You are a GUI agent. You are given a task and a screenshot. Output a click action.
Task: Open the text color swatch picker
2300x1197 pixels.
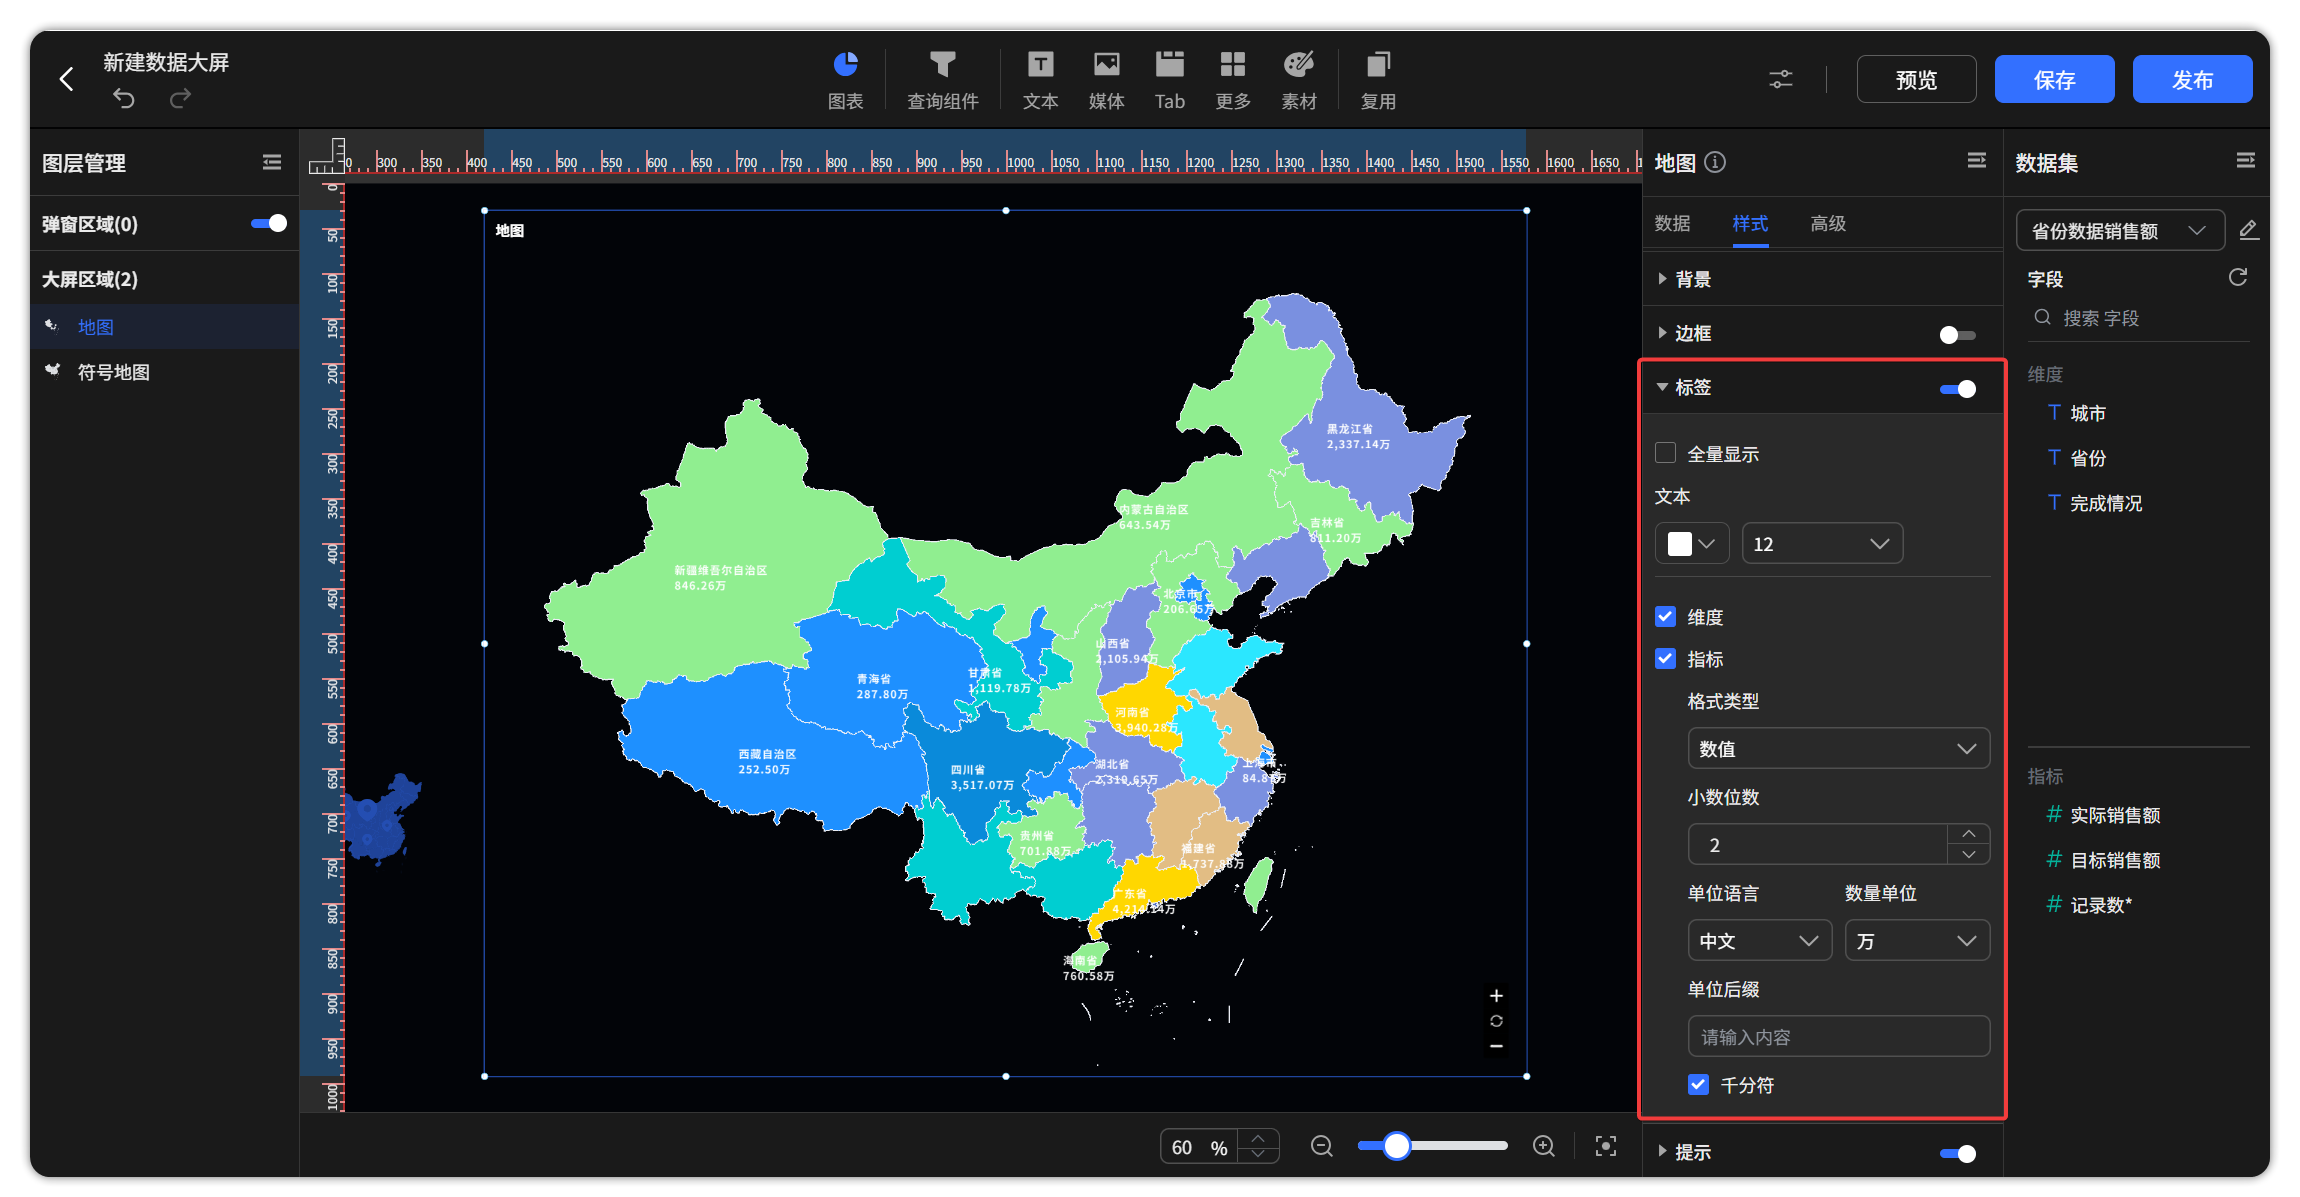1691,543
